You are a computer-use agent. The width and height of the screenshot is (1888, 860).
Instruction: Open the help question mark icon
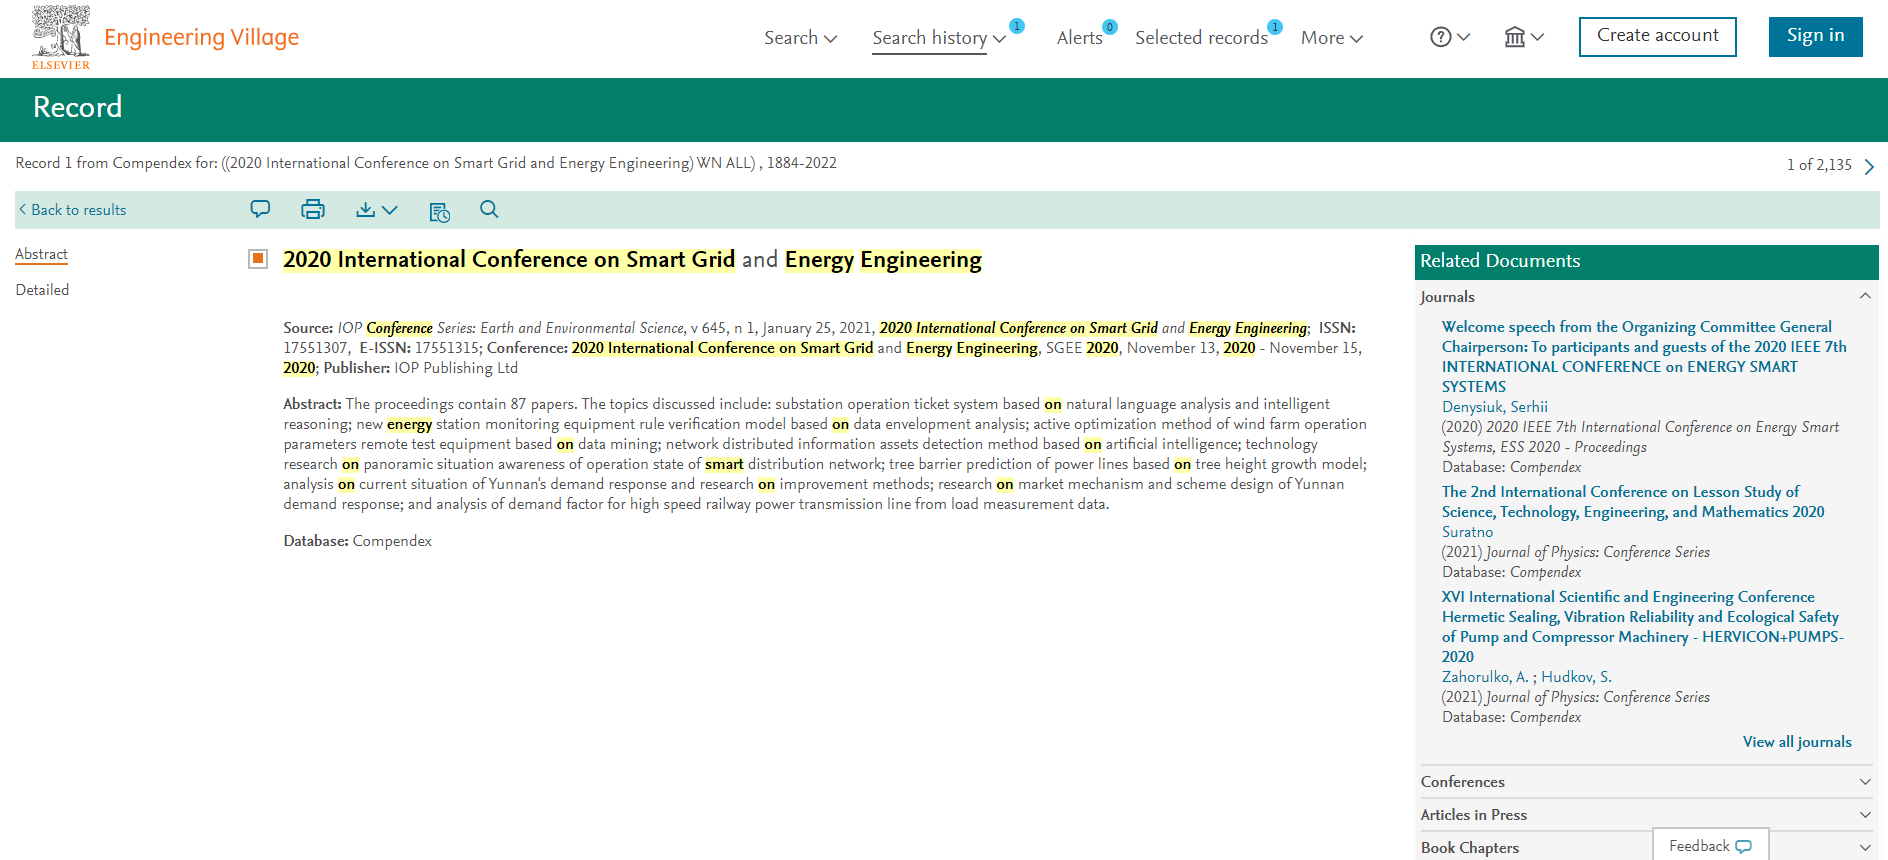1440,37
